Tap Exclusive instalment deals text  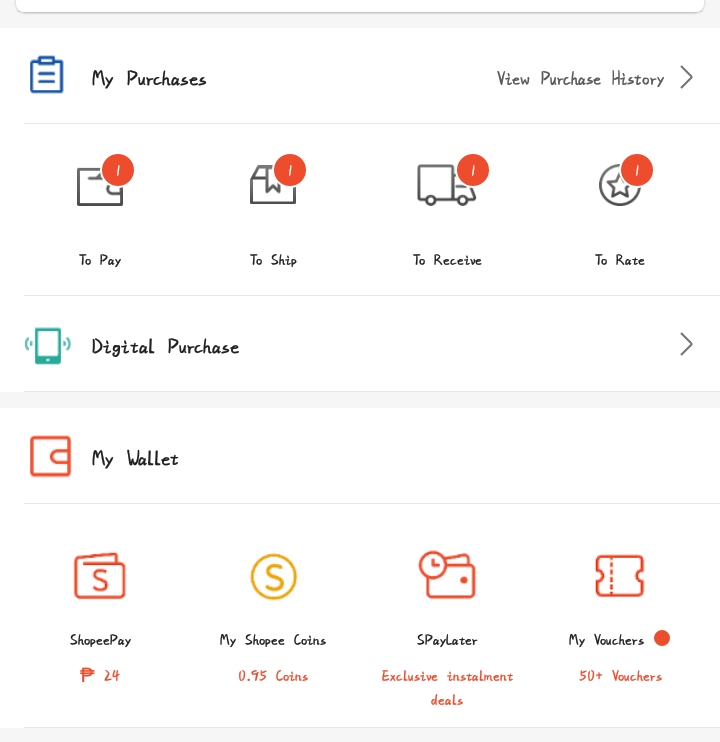coord(447,688)
